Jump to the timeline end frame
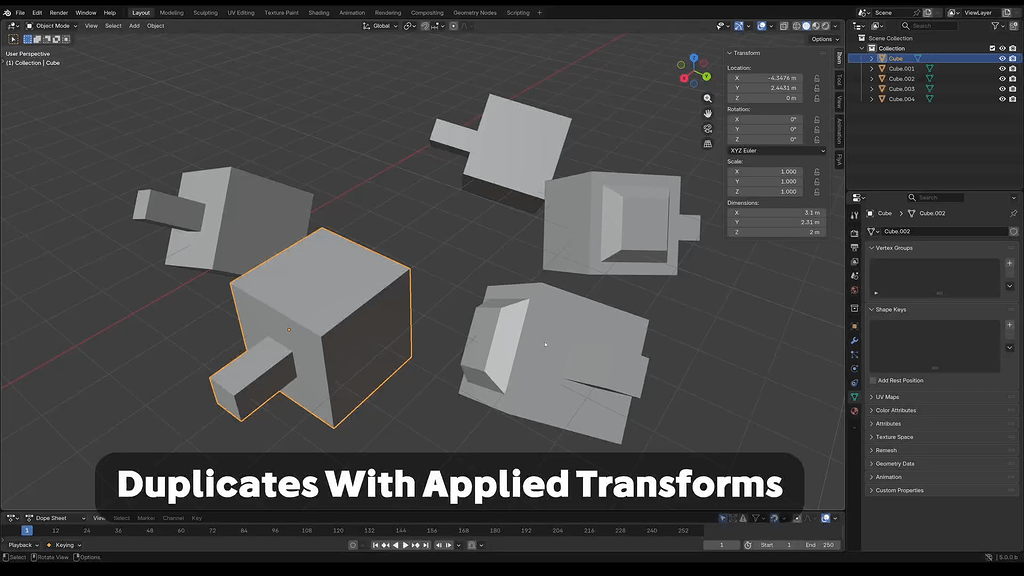Viewport: 1024px width, 576px height. click(x=426, y=545)
